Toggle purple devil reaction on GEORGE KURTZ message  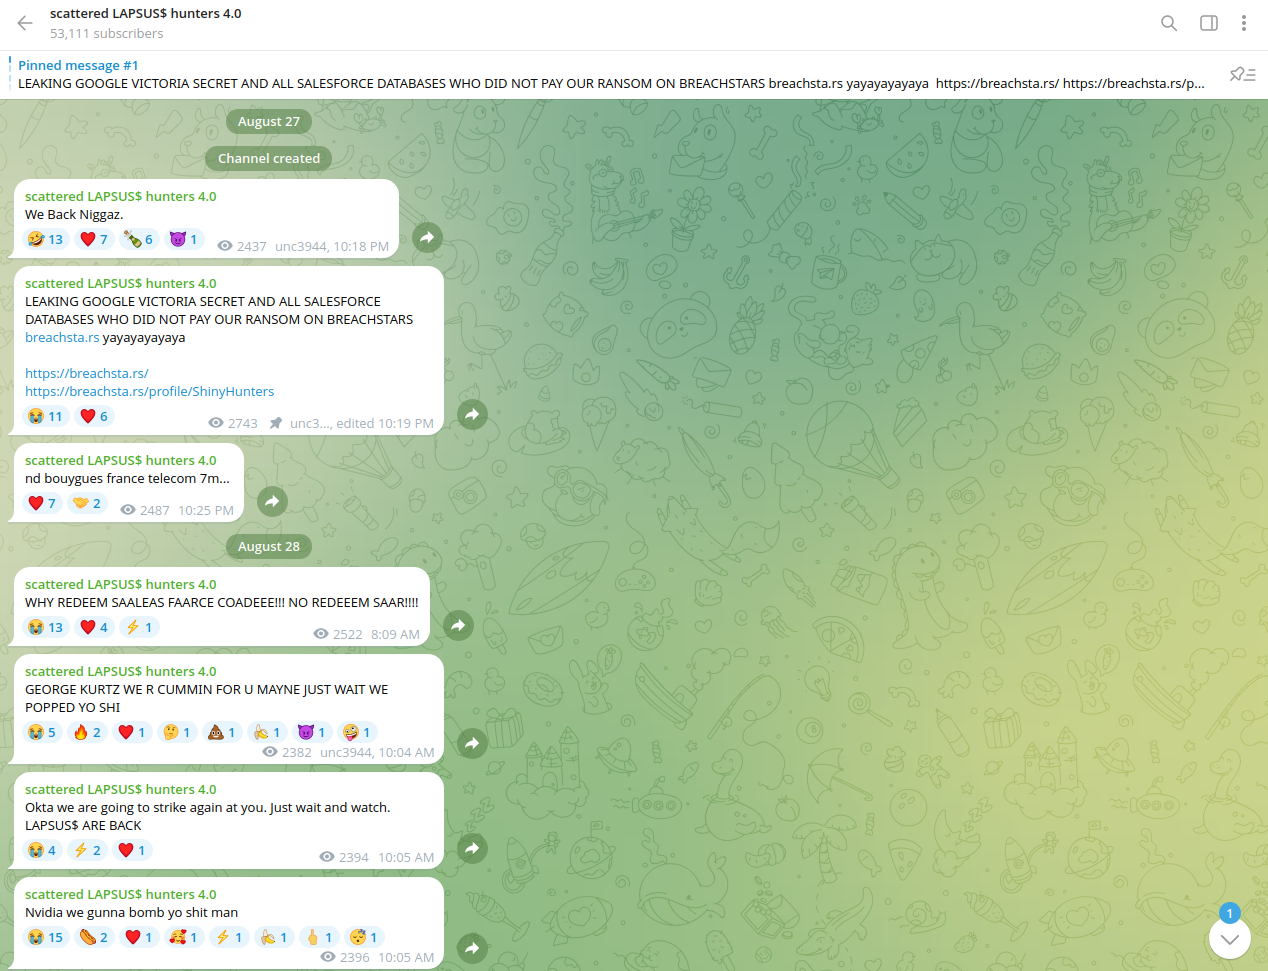312,732
